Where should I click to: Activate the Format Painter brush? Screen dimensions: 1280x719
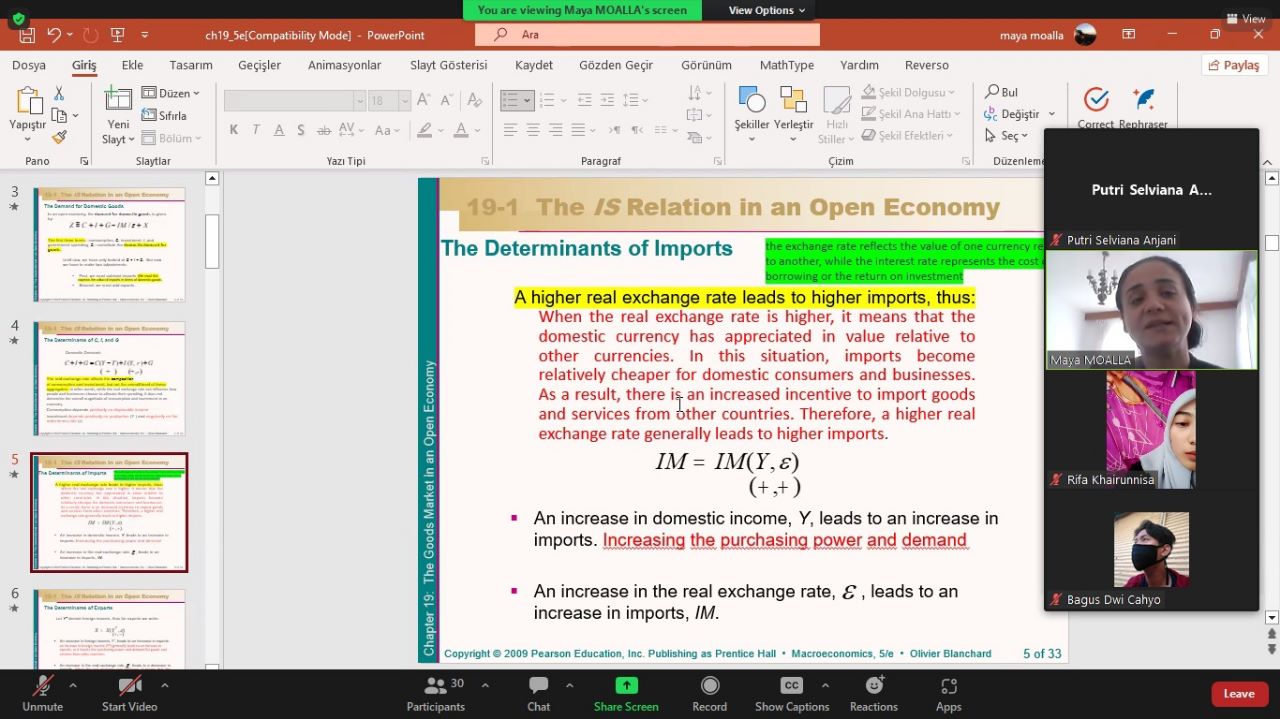pos(59,137)
